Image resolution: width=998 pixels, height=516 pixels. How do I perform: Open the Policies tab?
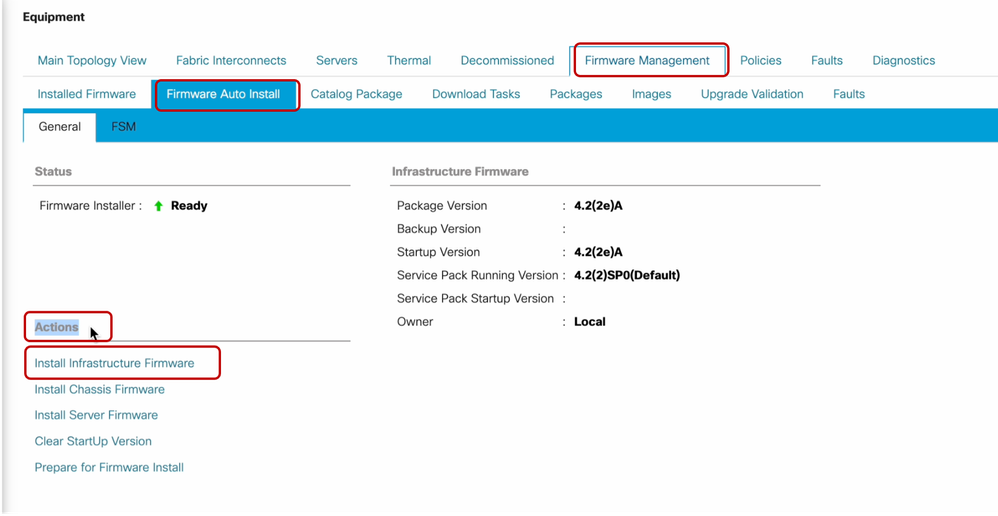pos(761,60)
